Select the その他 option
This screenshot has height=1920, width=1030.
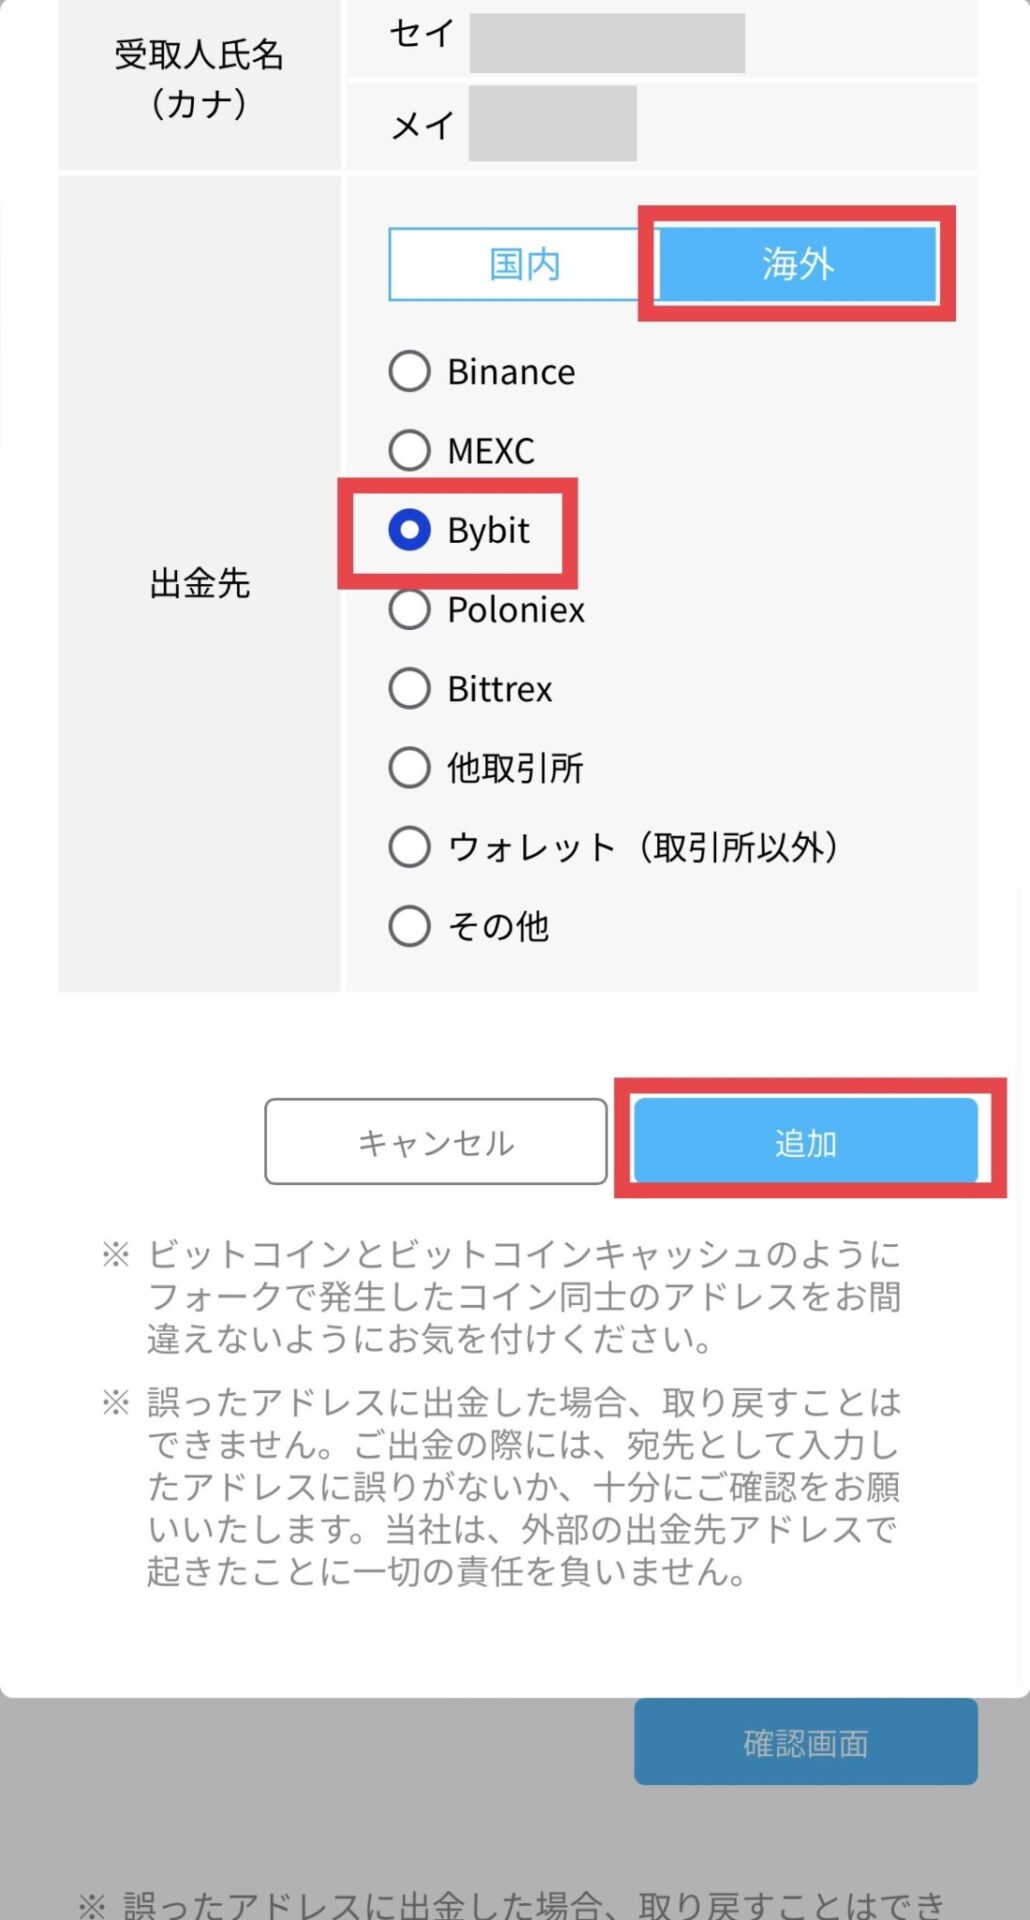[409, 927]
